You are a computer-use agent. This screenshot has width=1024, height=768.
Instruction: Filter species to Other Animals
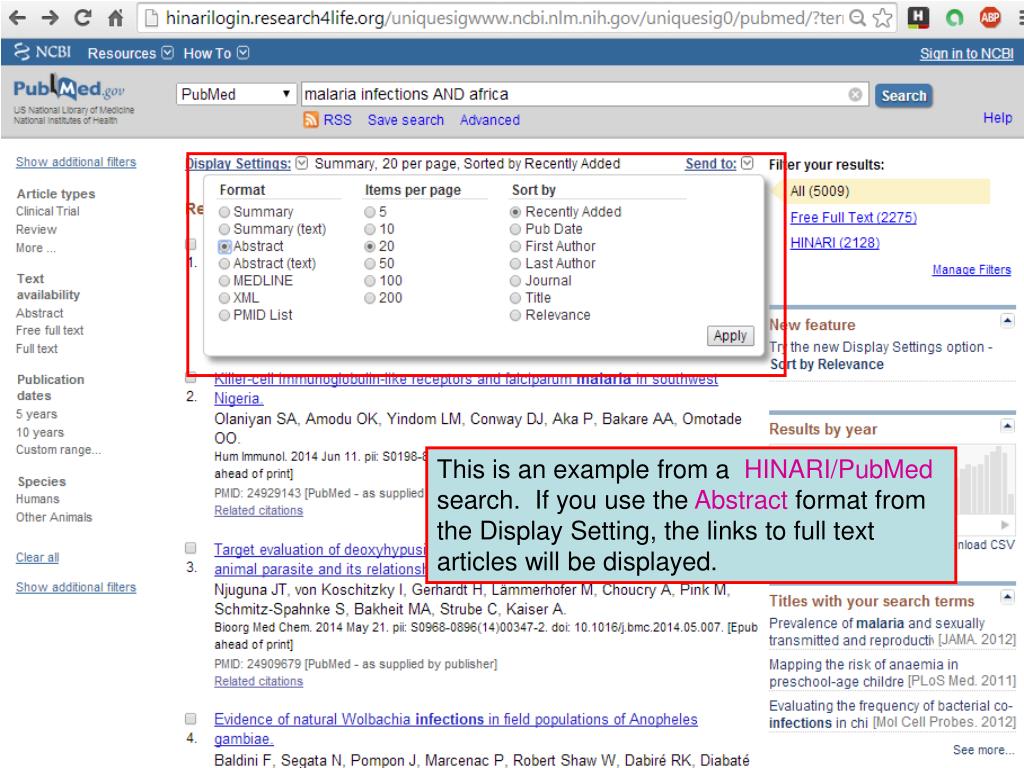(x=54, y=517)
